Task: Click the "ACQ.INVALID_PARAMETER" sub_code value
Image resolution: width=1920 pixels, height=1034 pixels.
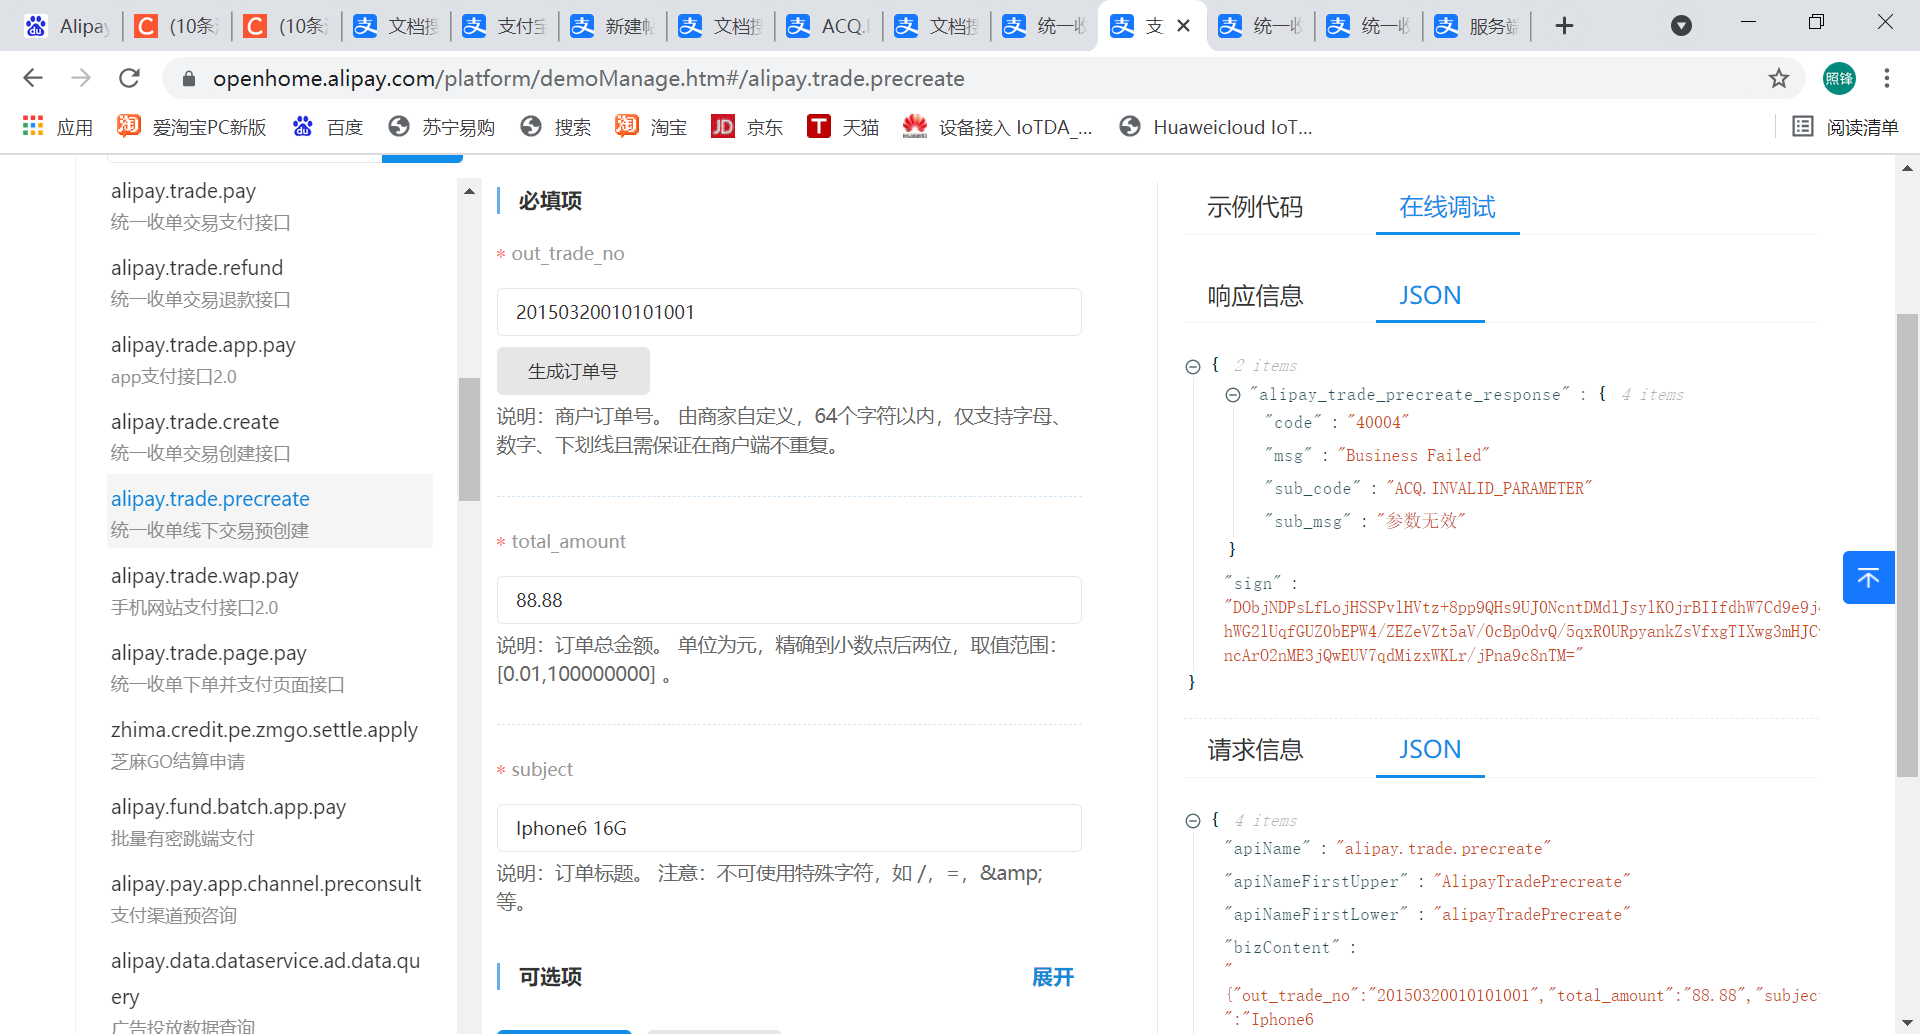Action: (x=1488, y=489)
